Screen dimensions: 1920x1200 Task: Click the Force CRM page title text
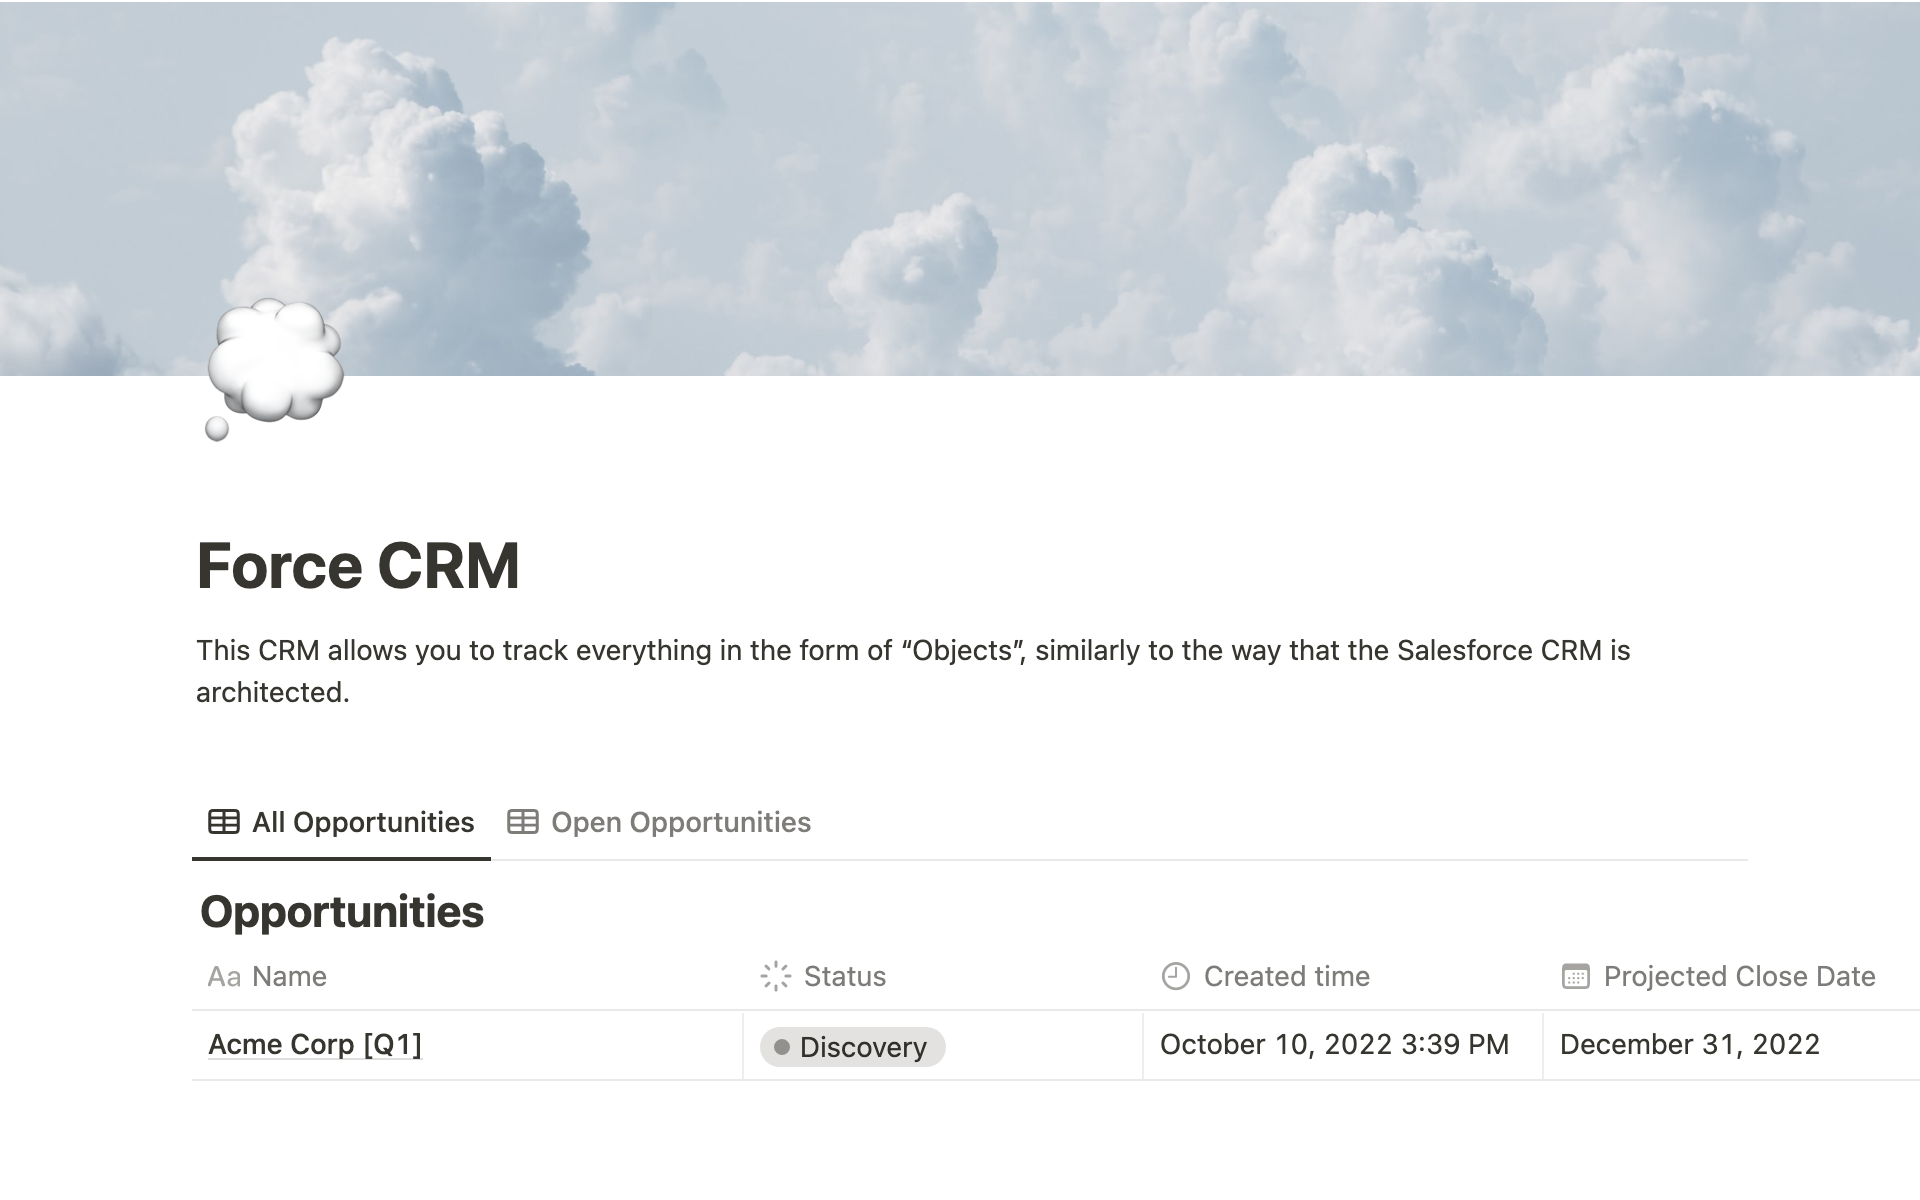pos(358,564)
